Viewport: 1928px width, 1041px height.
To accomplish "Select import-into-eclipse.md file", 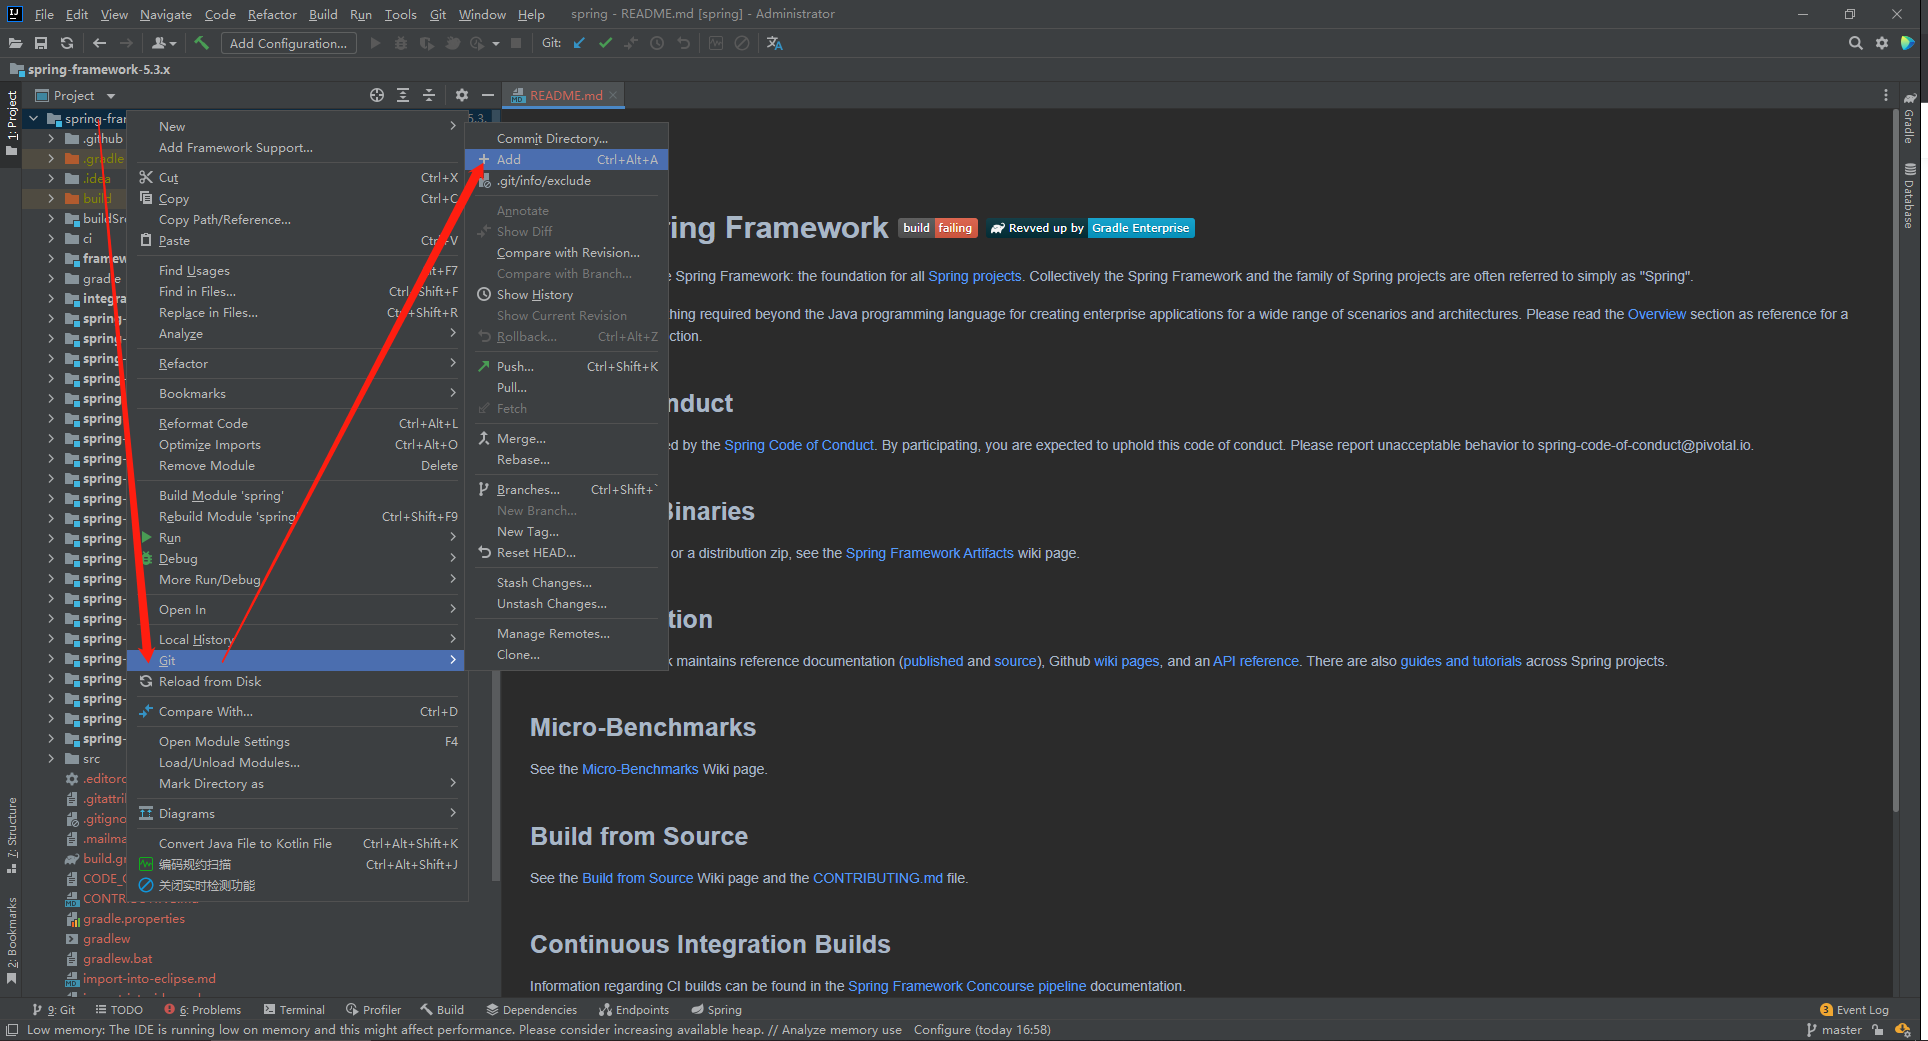I will click(x=149, y=979).
